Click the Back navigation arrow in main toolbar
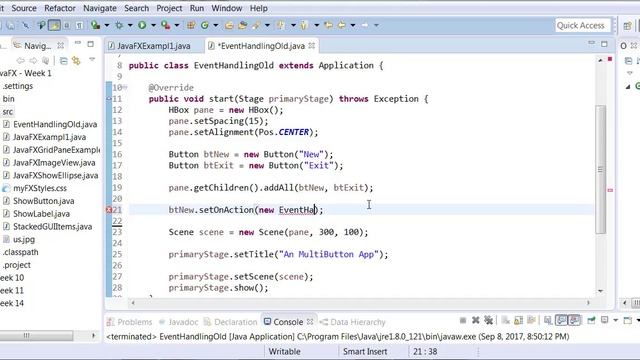 coord(342,25)
